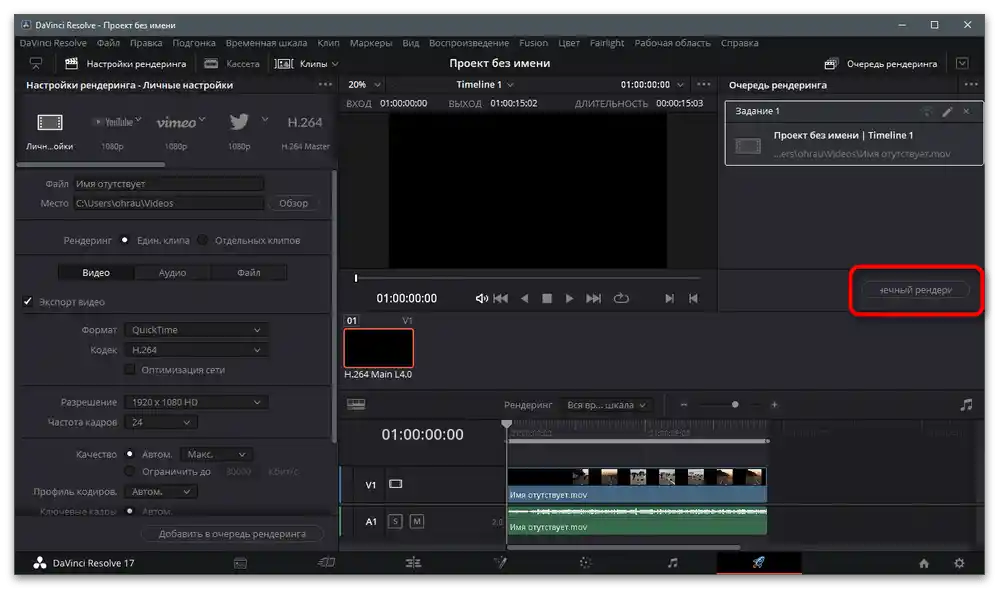This screenshot has height=589, width=999.
Task: Select Автом. quality radio button
Action: tap(130, 454)
